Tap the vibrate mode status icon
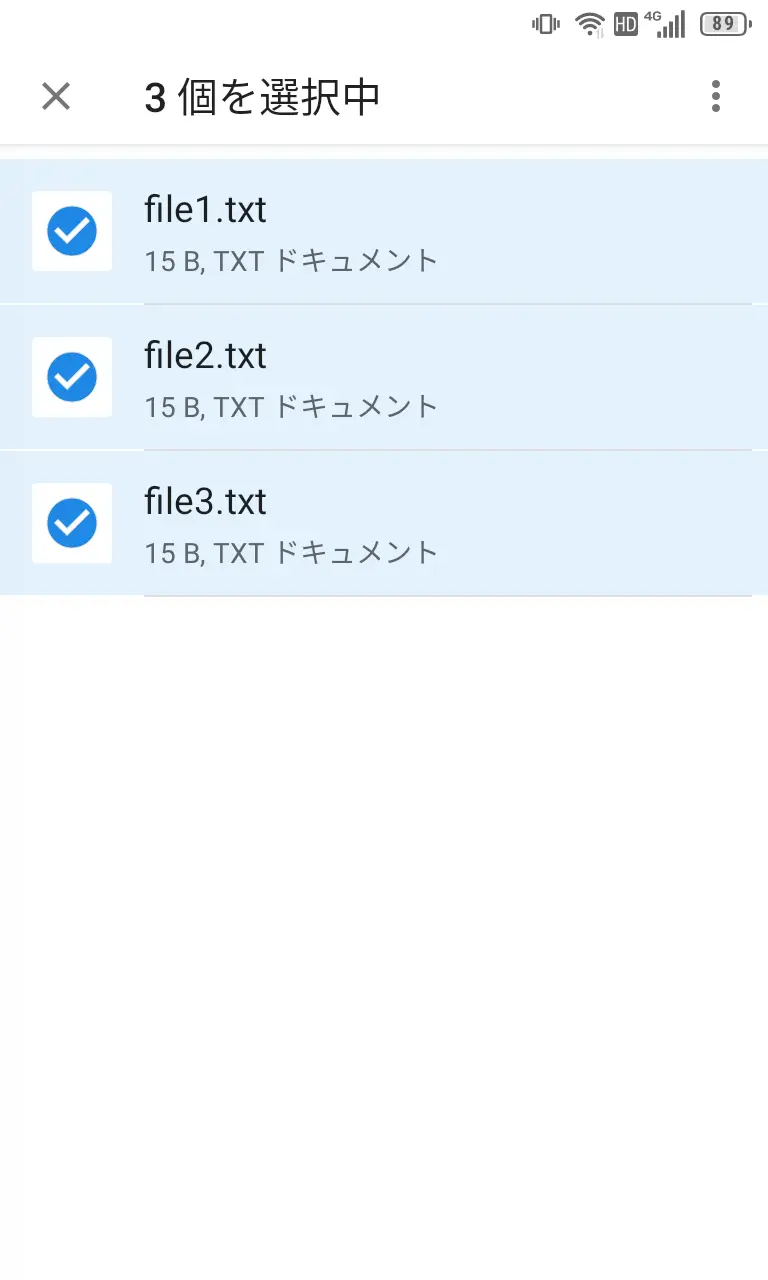The height and width of the screenshot is (1280, 768). (x=546, y=24)
